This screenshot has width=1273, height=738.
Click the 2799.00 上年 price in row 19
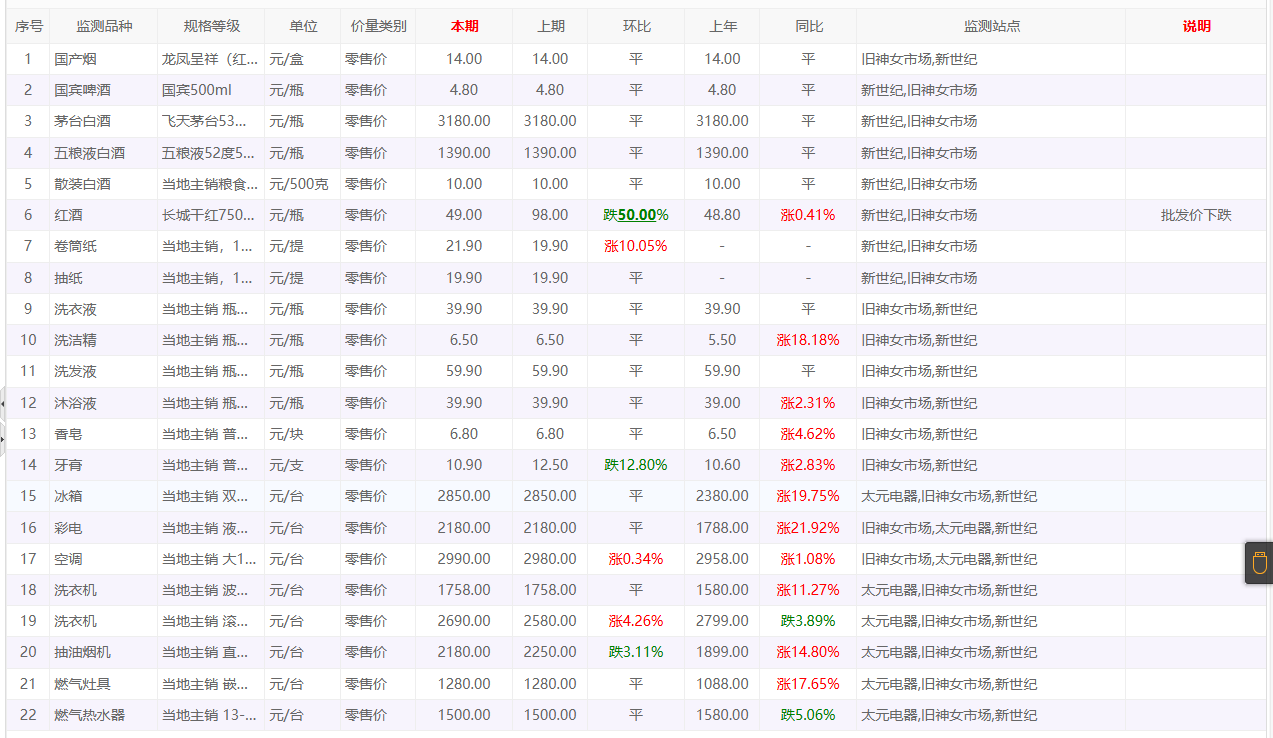[722, 621]
